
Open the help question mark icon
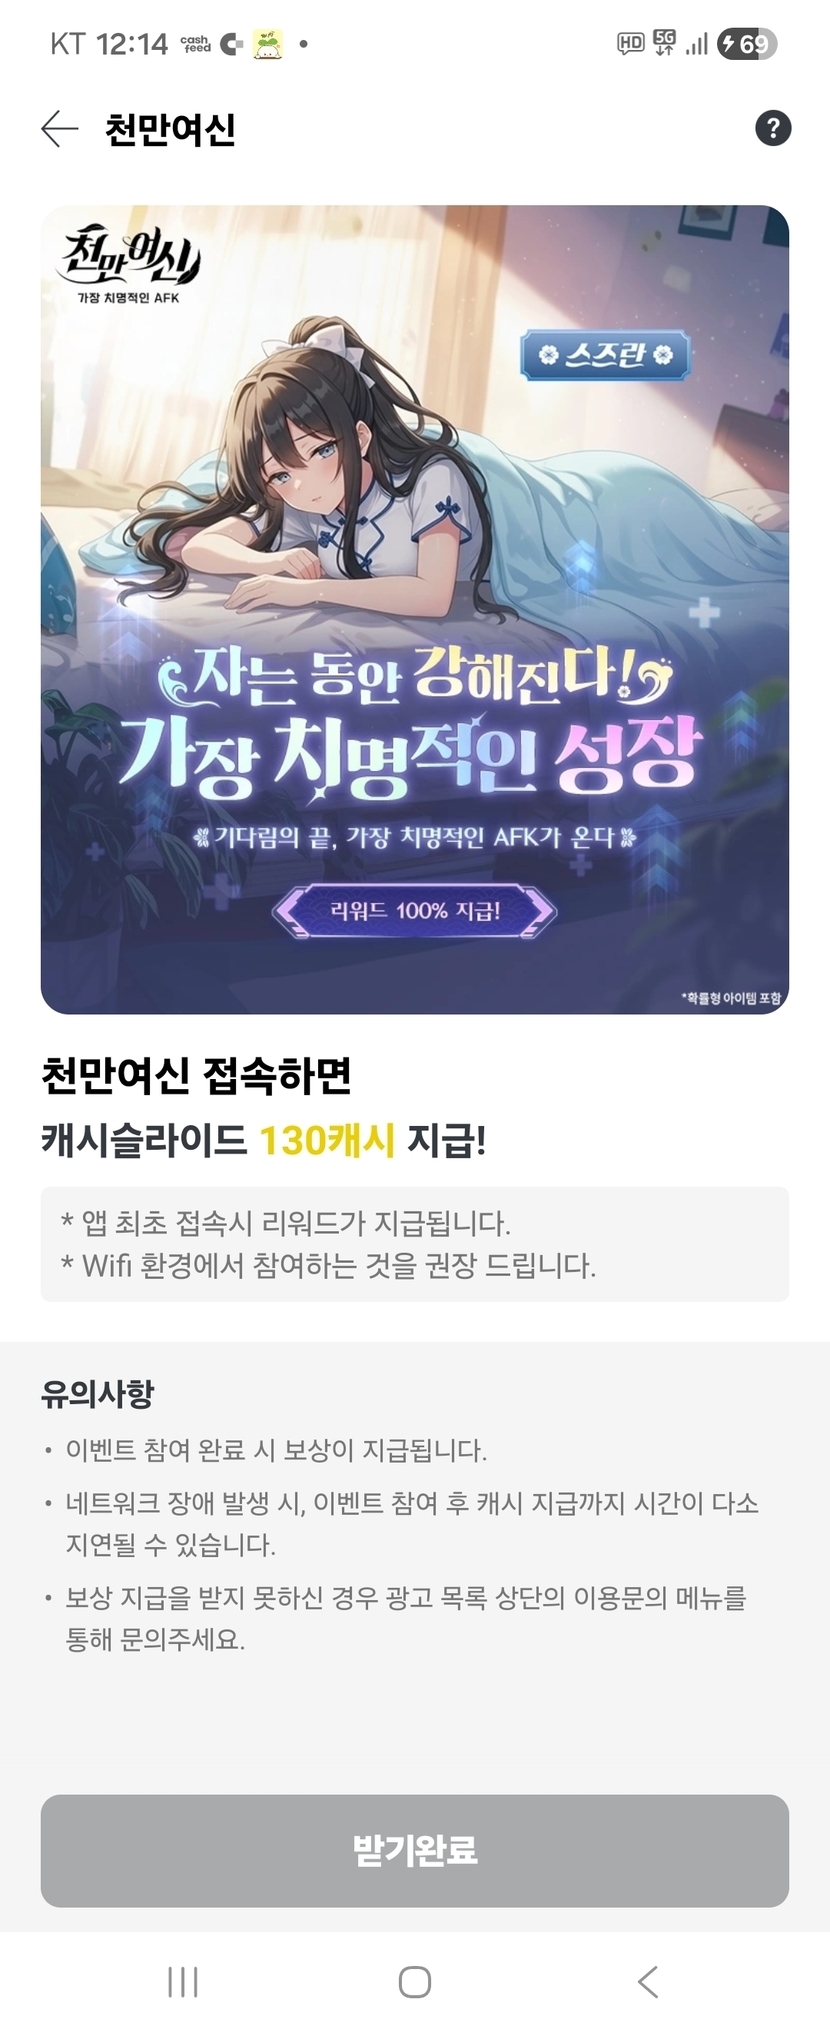coord(772,128)
